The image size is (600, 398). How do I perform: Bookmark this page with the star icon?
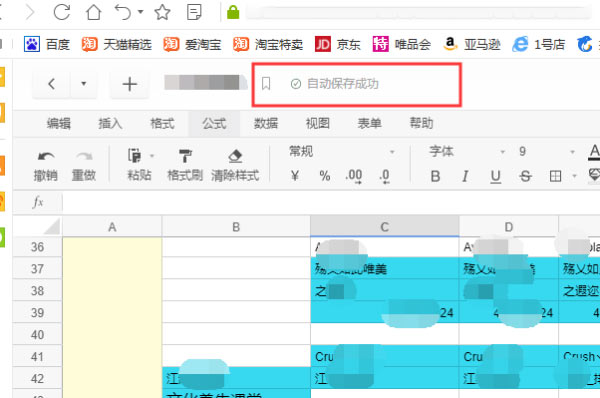click(162, 12)
